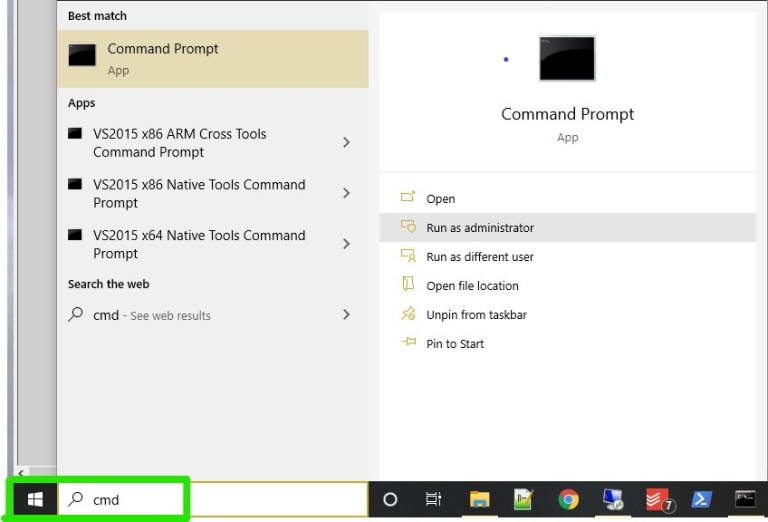Expand VS2015 x86 ARM Cross Tools arrow
The width and height of the screenshot is (768, 522).
(346, 142)
